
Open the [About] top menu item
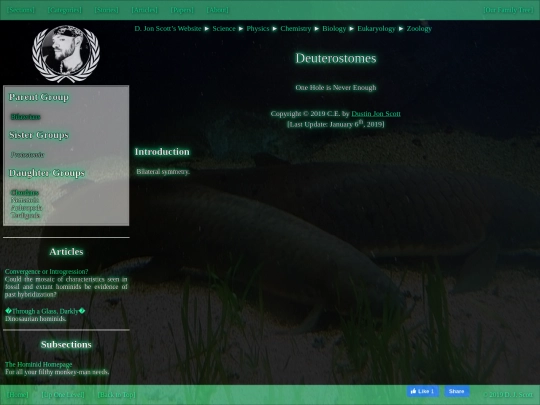(218, 10)
